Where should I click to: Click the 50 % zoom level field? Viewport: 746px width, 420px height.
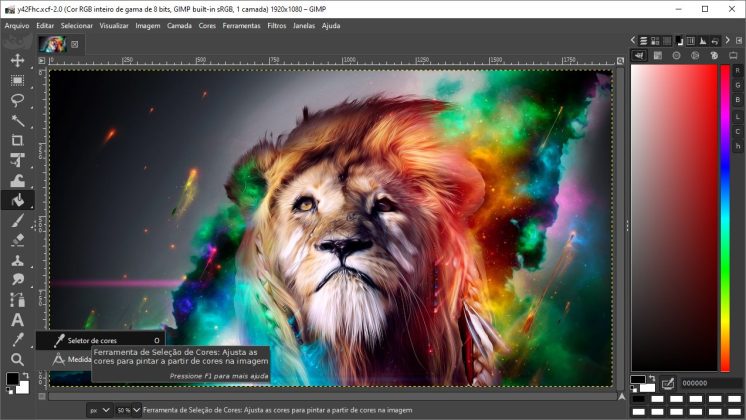(x=124, y=410)
